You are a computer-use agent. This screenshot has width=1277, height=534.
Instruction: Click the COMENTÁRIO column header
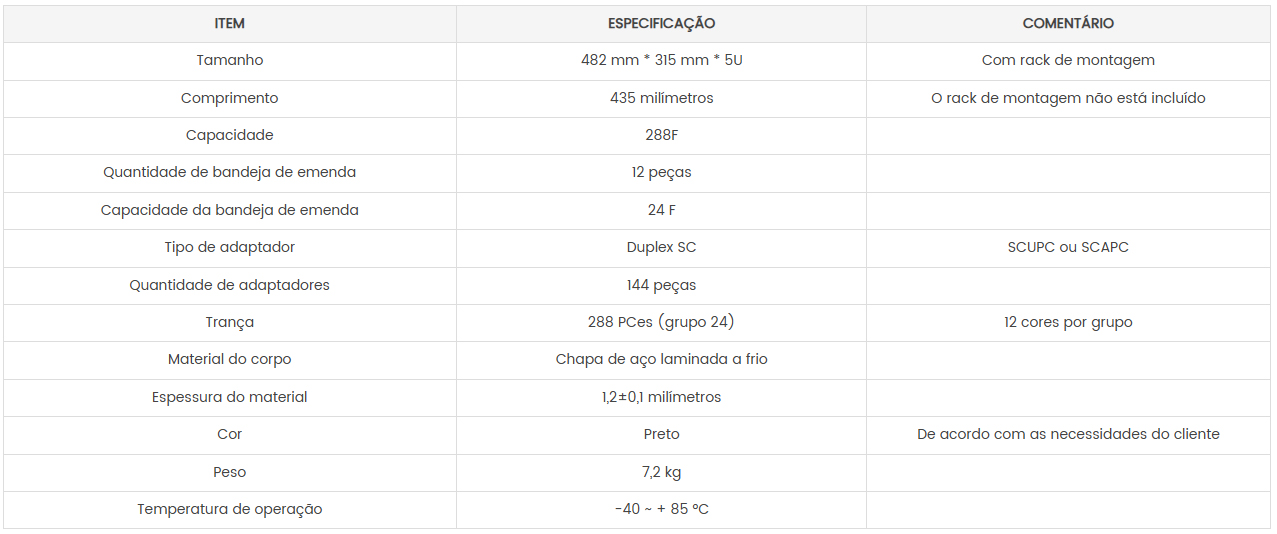[1068, 23]
